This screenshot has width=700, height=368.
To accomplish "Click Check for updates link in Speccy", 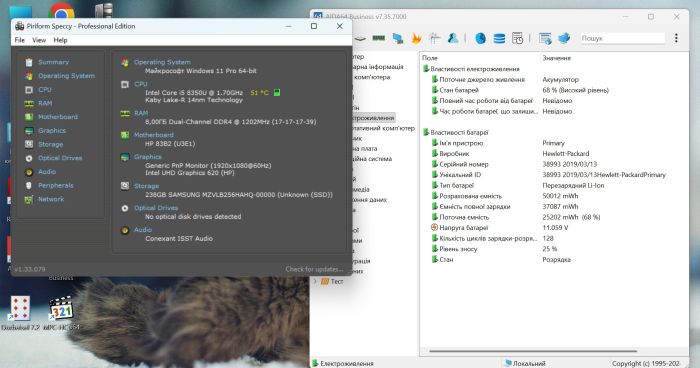I will coord(314,269).
